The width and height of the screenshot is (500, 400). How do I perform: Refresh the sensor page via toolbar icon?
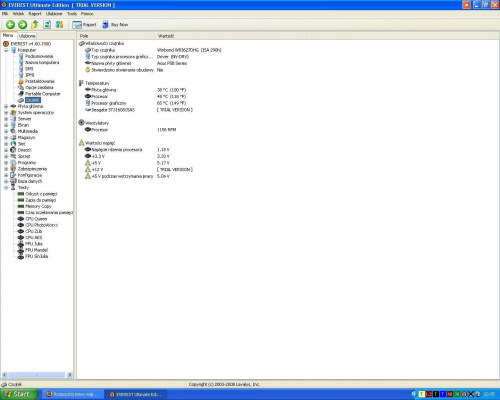pyautogui.click(x=47, y=24)
